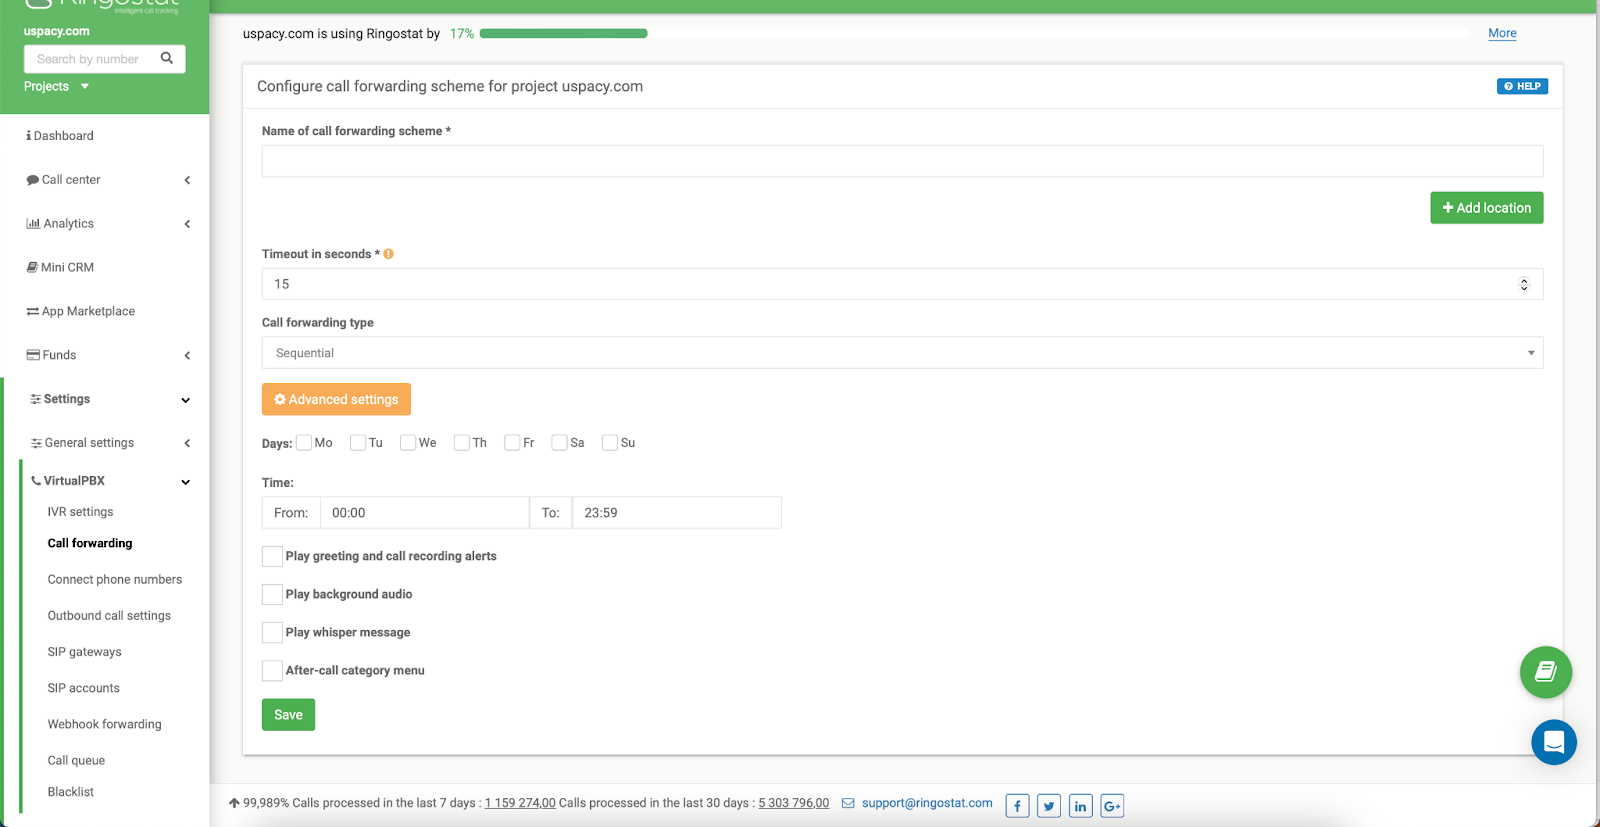Open Twitter social icon in footer
Screen dimensions: 1600x827
pos(1049,806)
